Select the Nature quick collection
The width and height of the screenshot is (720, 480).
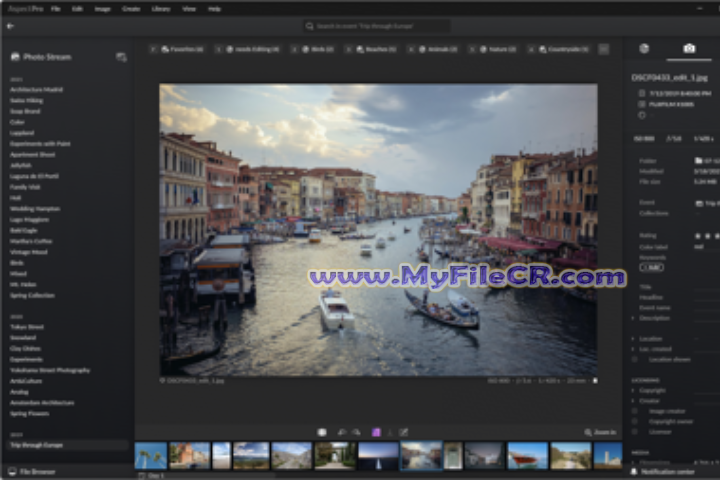tap(493, 49)
